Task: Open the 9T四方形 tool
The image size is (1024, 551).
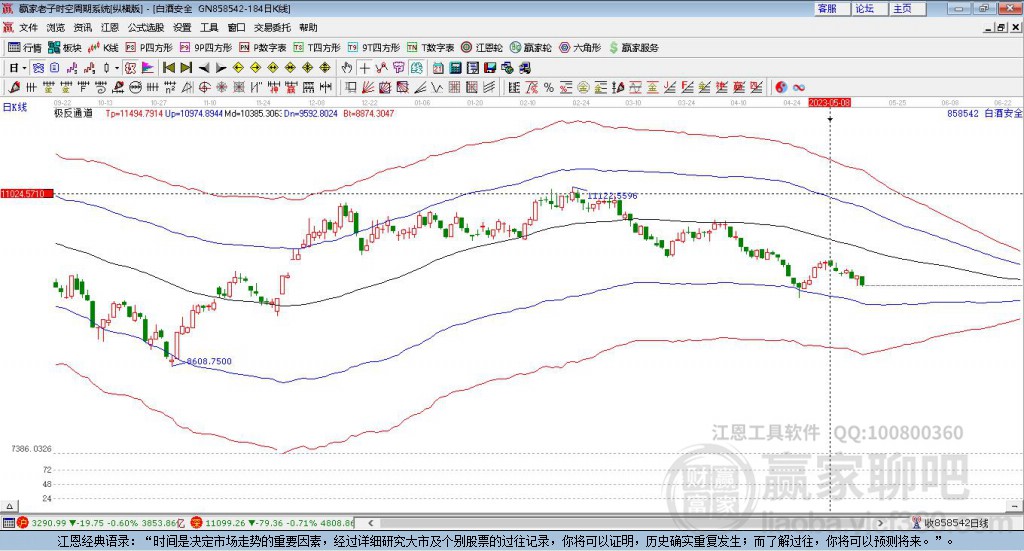Action: tap(374, 48)
